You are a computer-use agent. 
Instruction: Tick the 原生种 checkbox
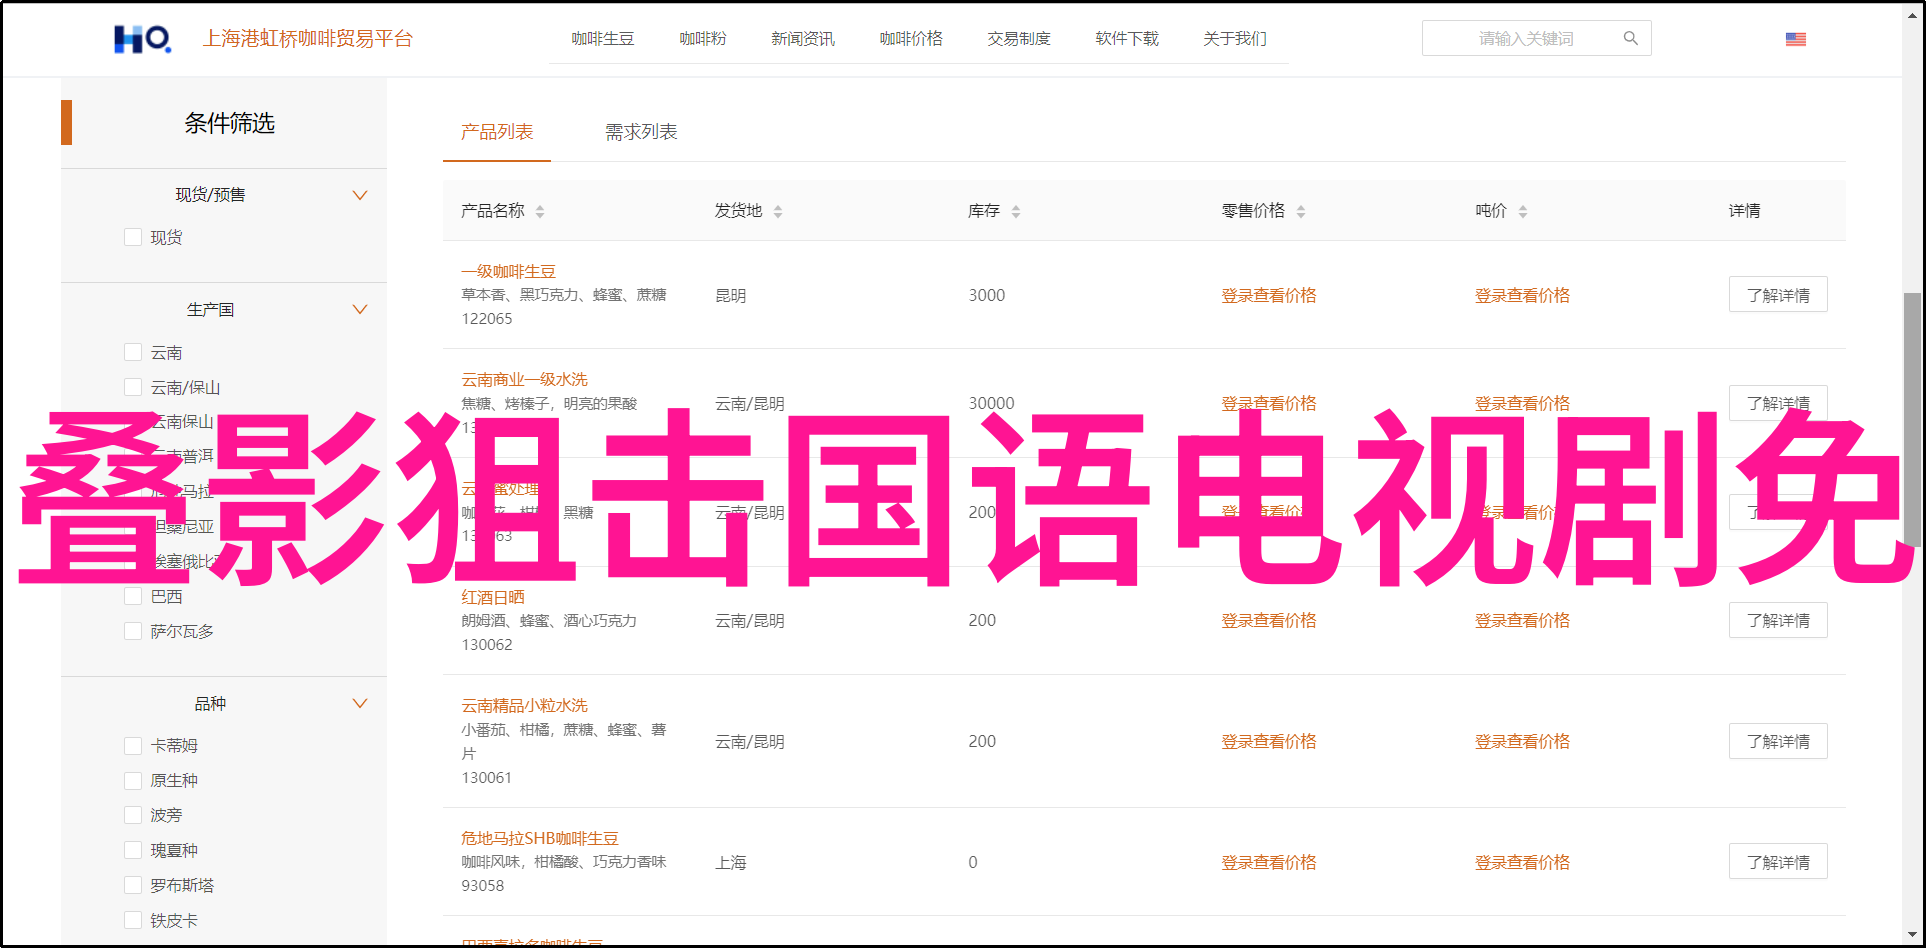(x=133, y=780)
